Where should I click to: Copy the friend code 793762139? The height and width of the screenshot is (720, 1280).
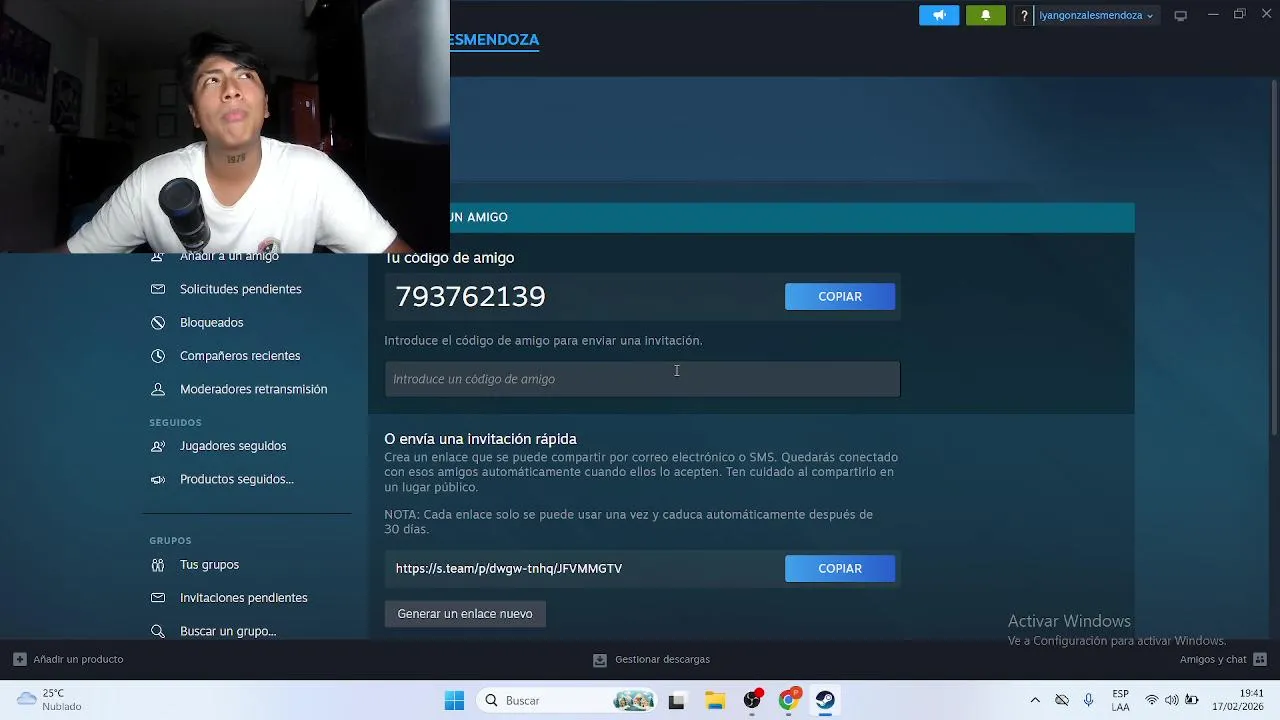coord(840,296)
